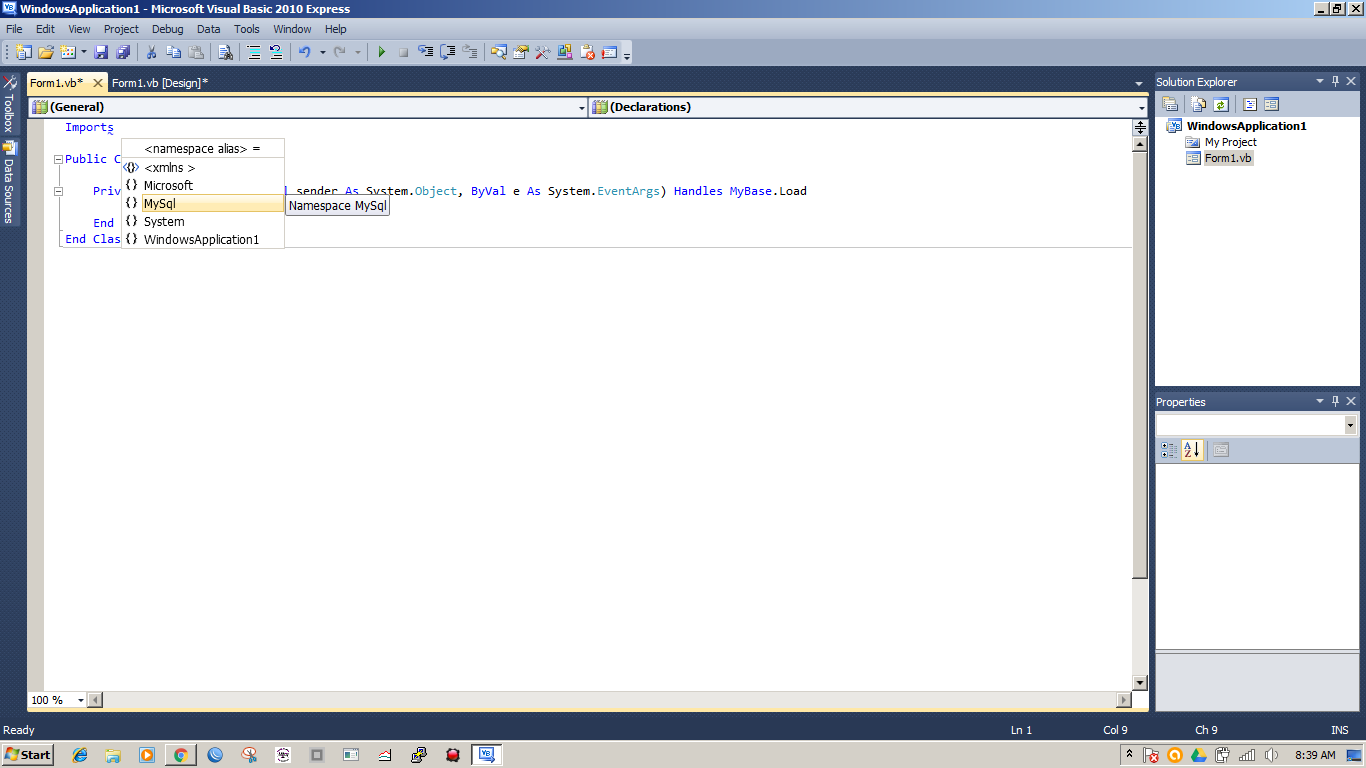Click the Add New Item toolbar icon

(x=68, y=52)
